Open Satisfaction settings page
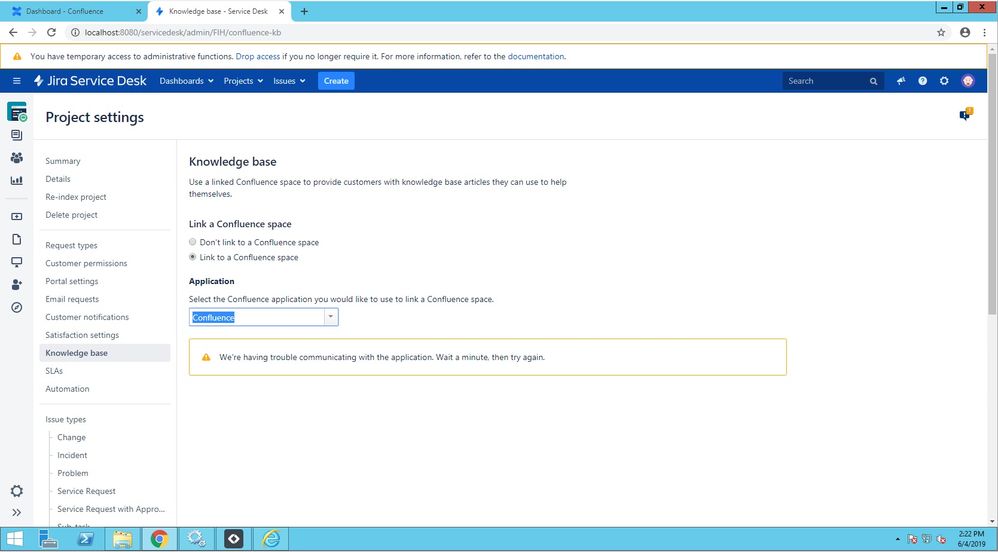Screen dimensions: 998x552 (82, 335)
